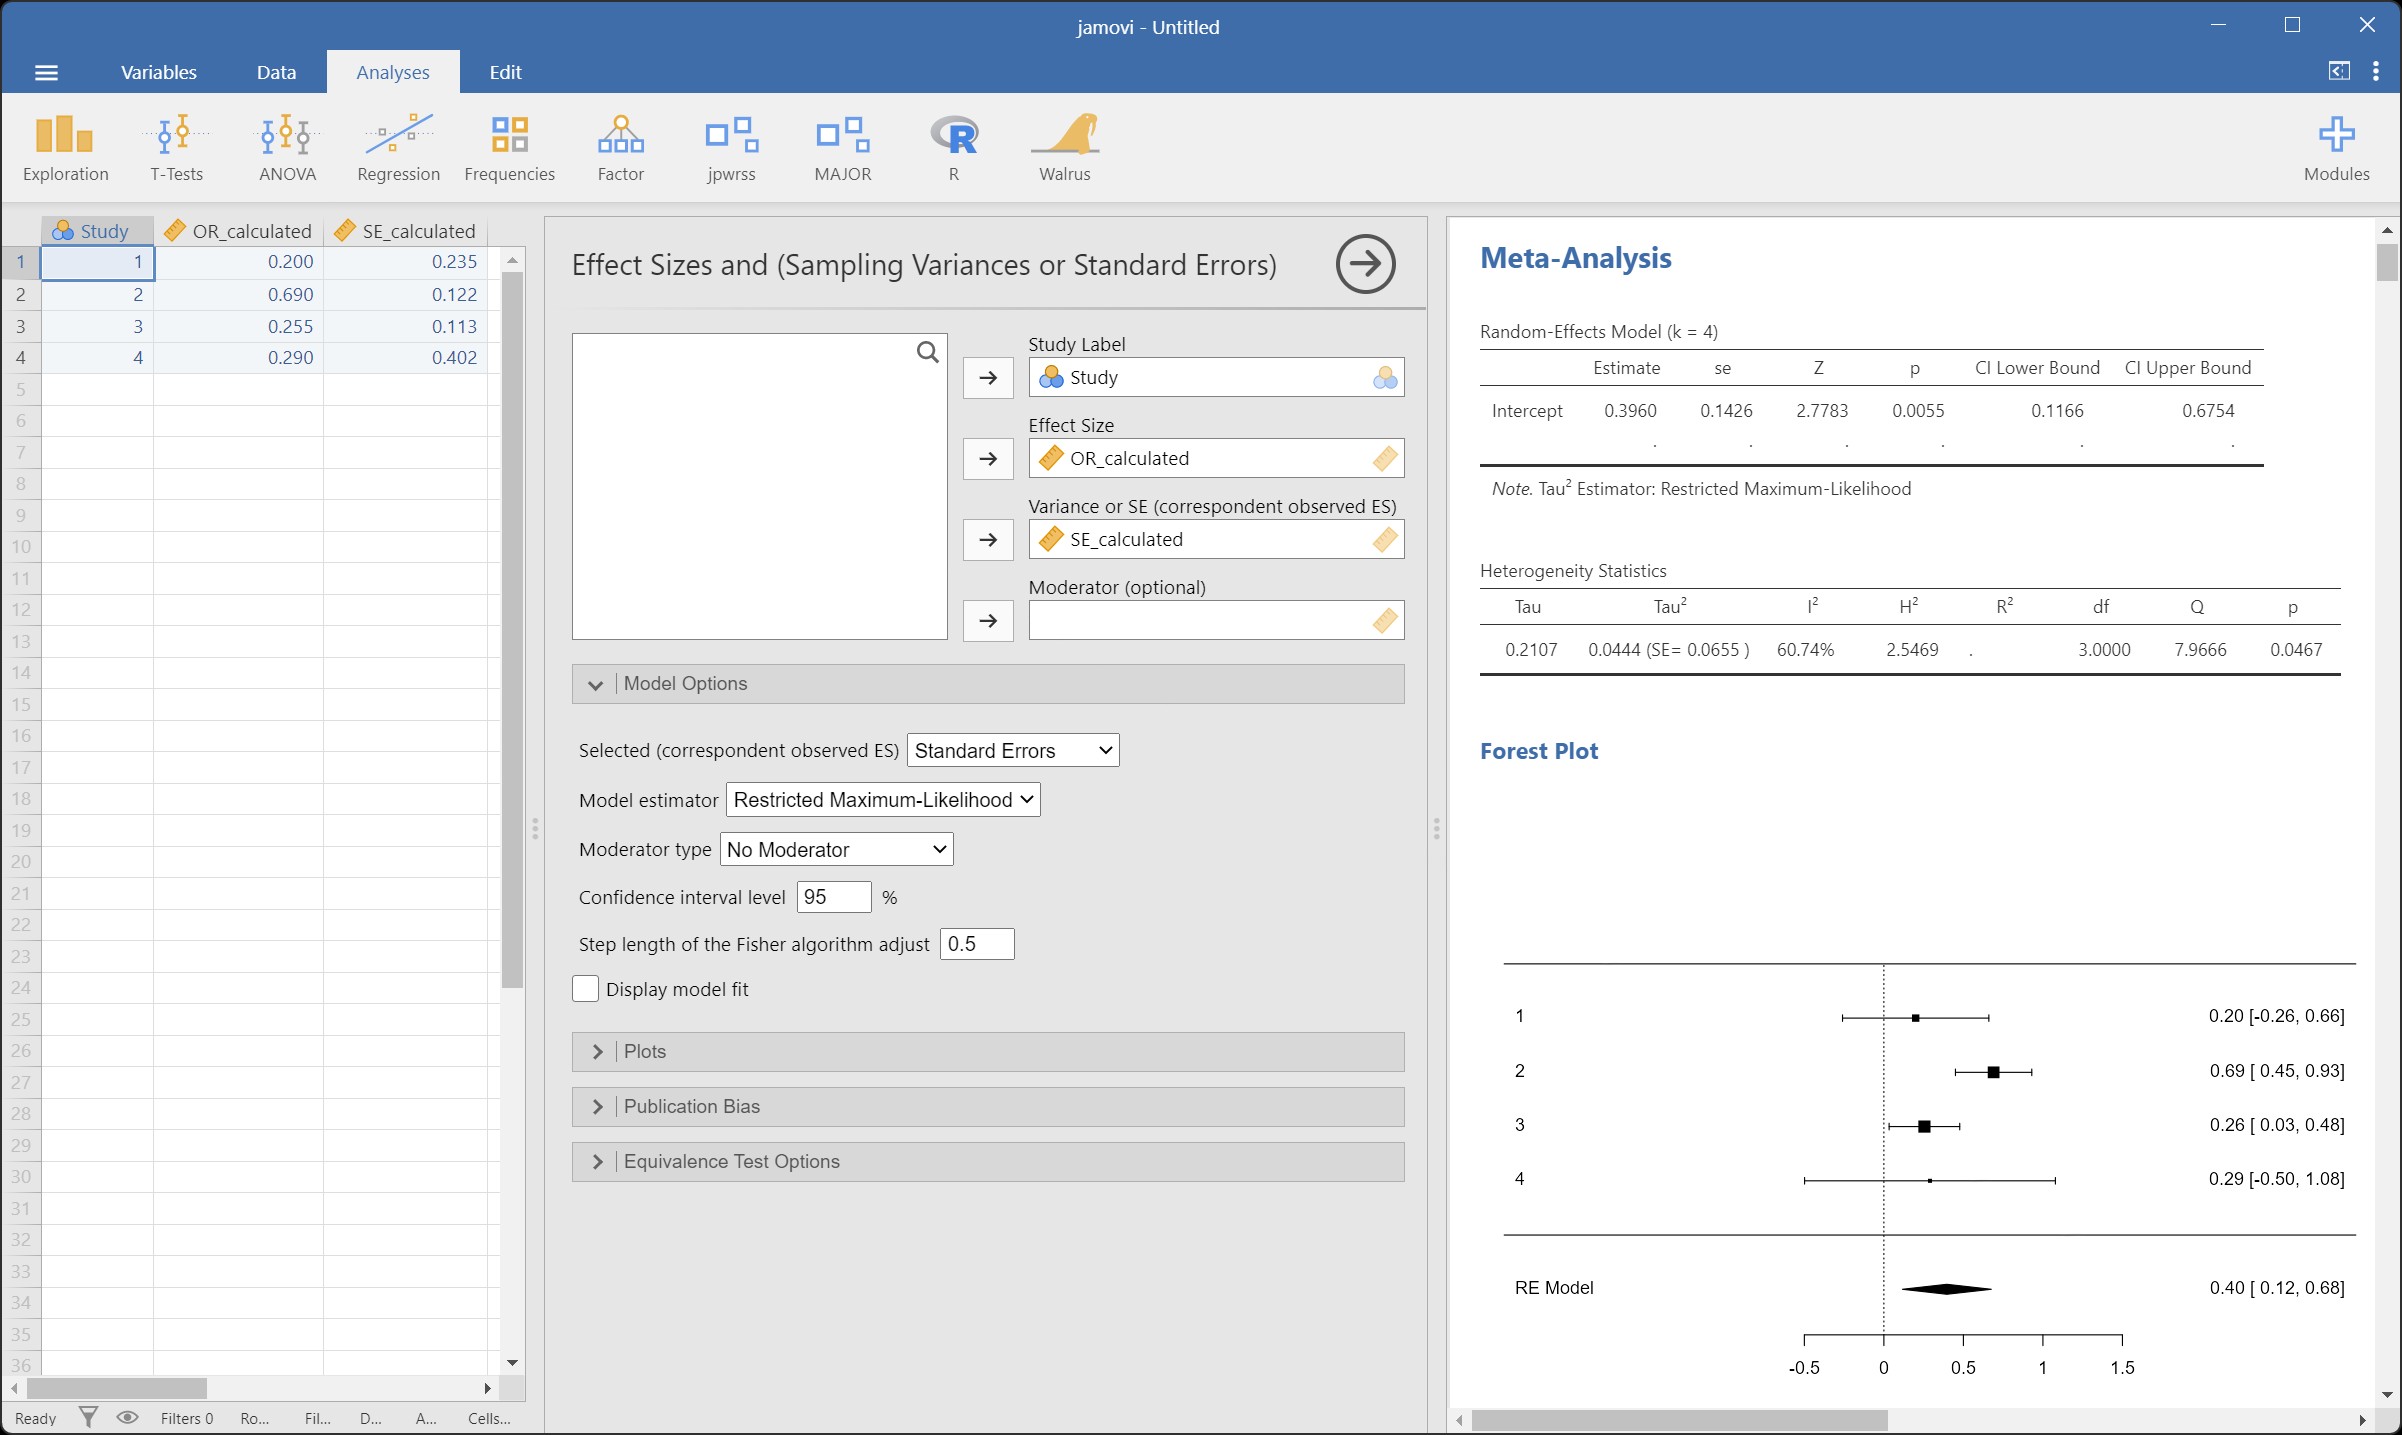Switch to the Variables tab
Image resolution: width=2402 pixels, height=1435 pixels.
159,72
